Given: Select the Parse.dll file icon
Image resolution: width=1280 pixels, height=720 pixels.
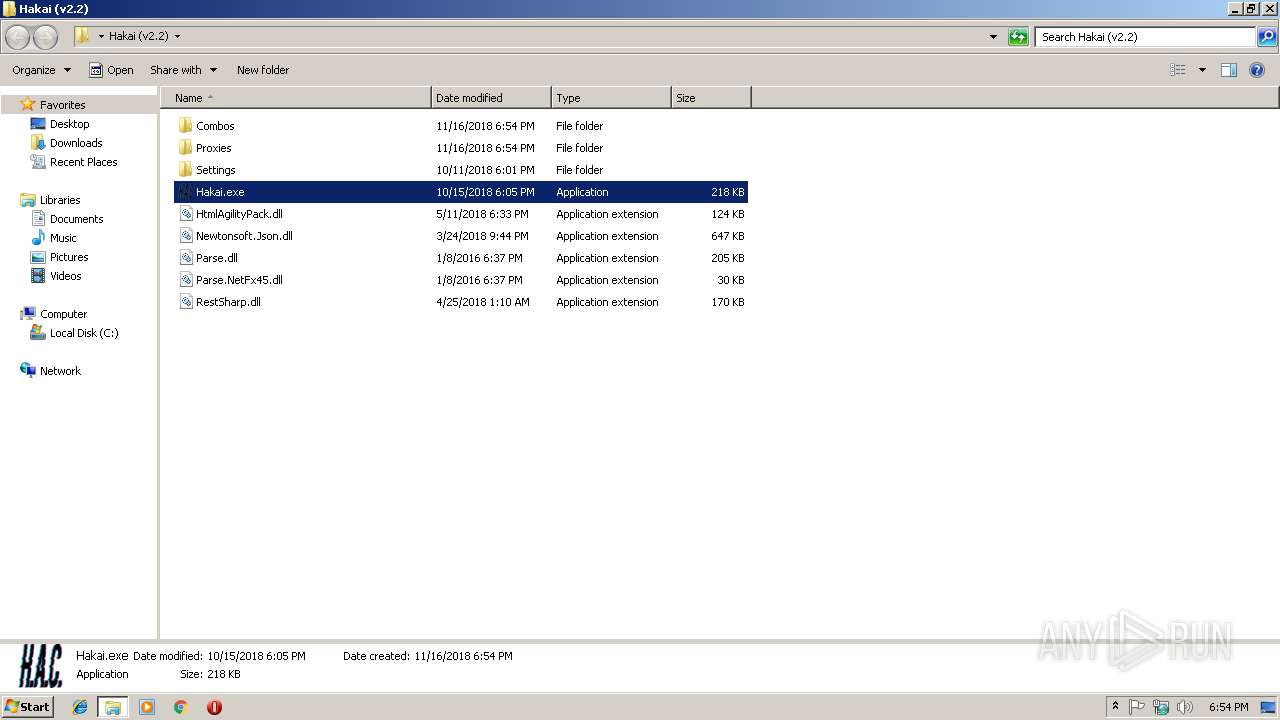Looking at the screenshot, I should 185,258.
